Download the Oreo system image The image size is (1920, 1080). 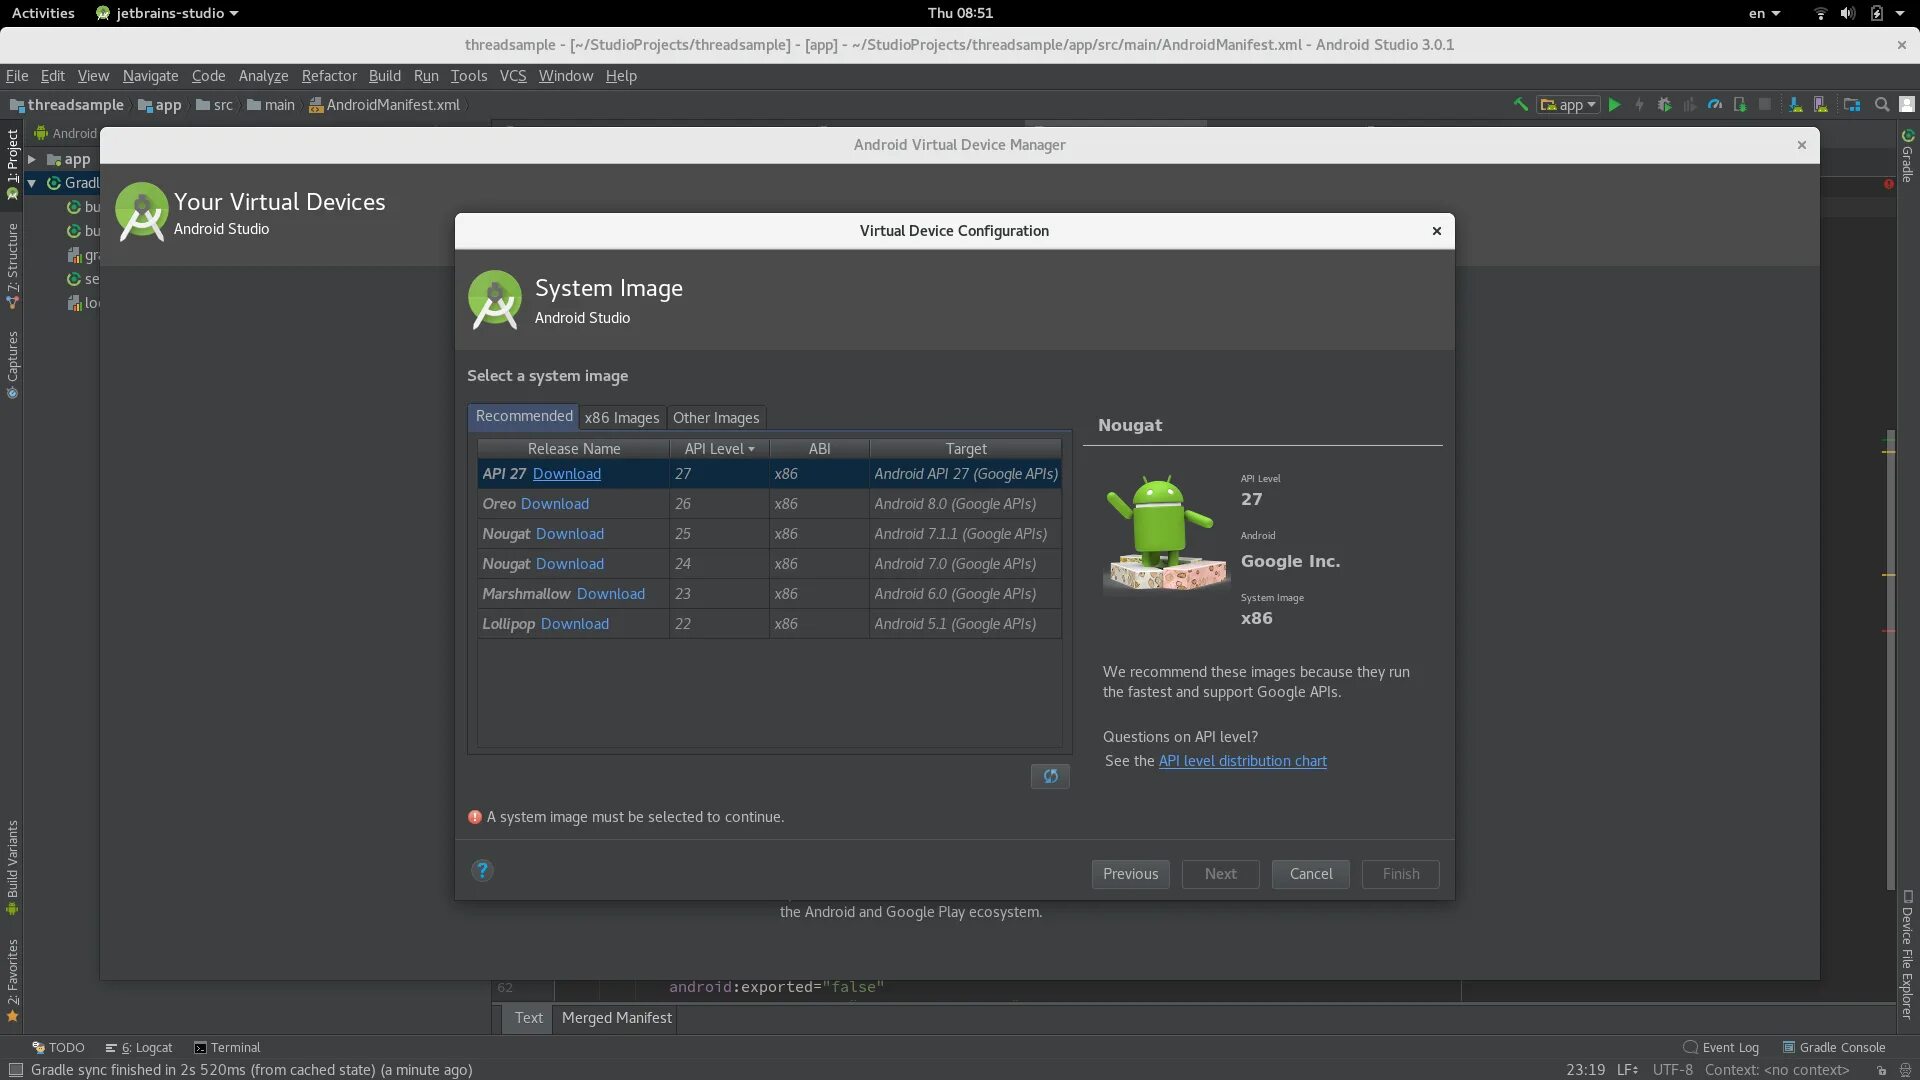[555, 504]
